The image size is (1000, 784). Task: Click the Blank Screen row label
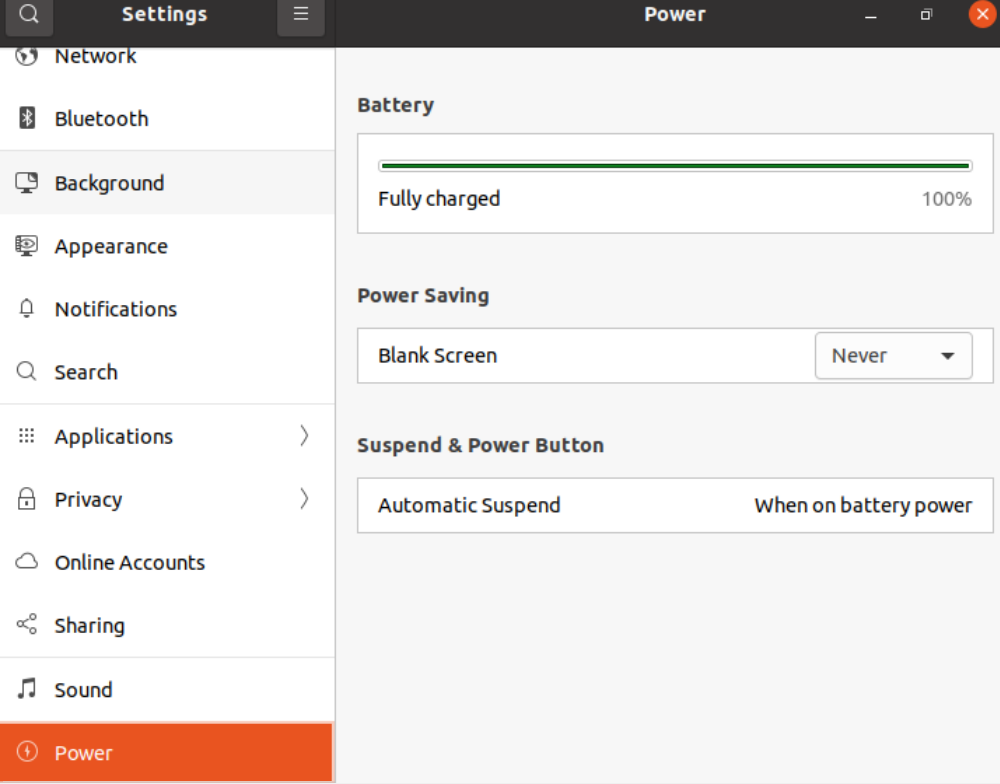438,355
